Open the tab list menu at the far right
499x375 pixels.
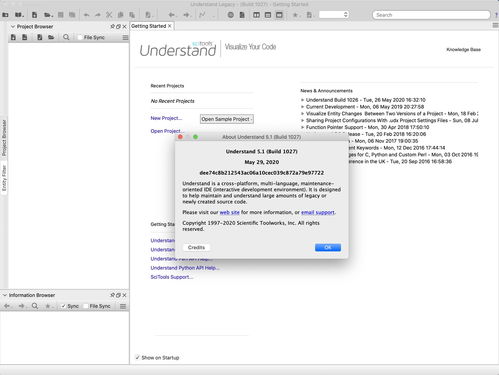click(495, 26)
